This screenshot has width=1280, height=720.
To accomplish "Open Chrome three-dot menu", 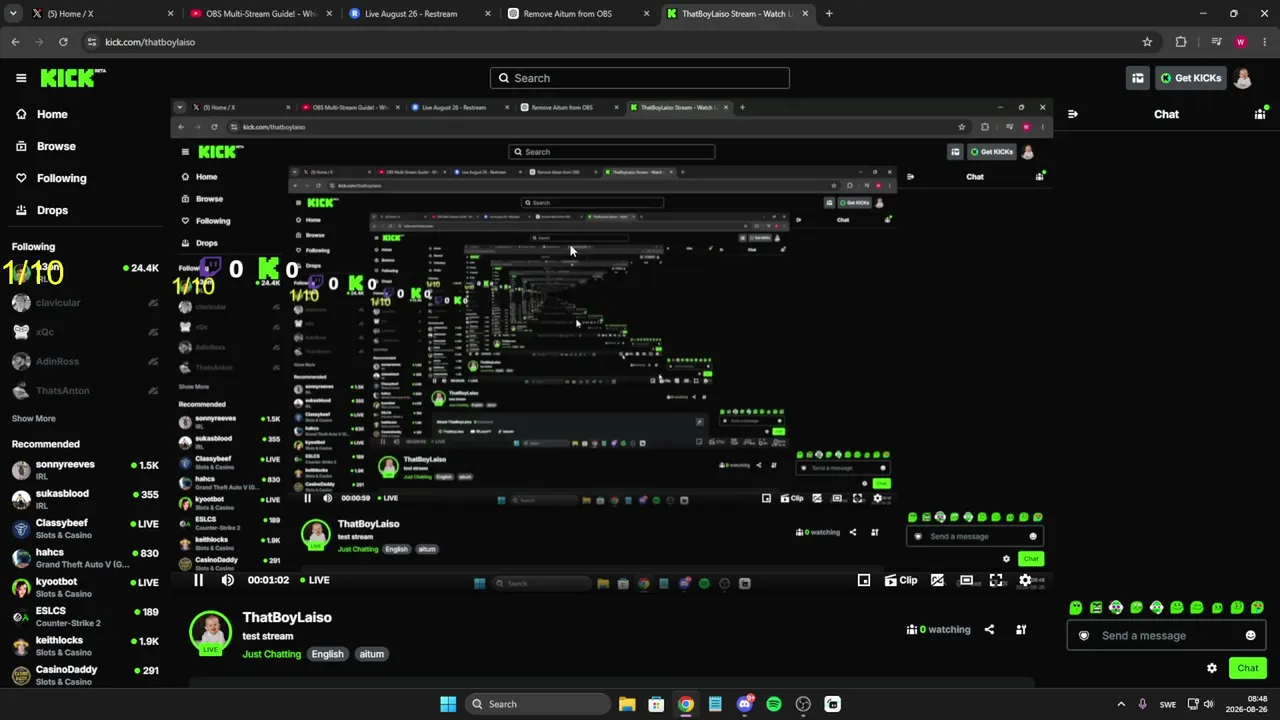I will pos(1266,42).
